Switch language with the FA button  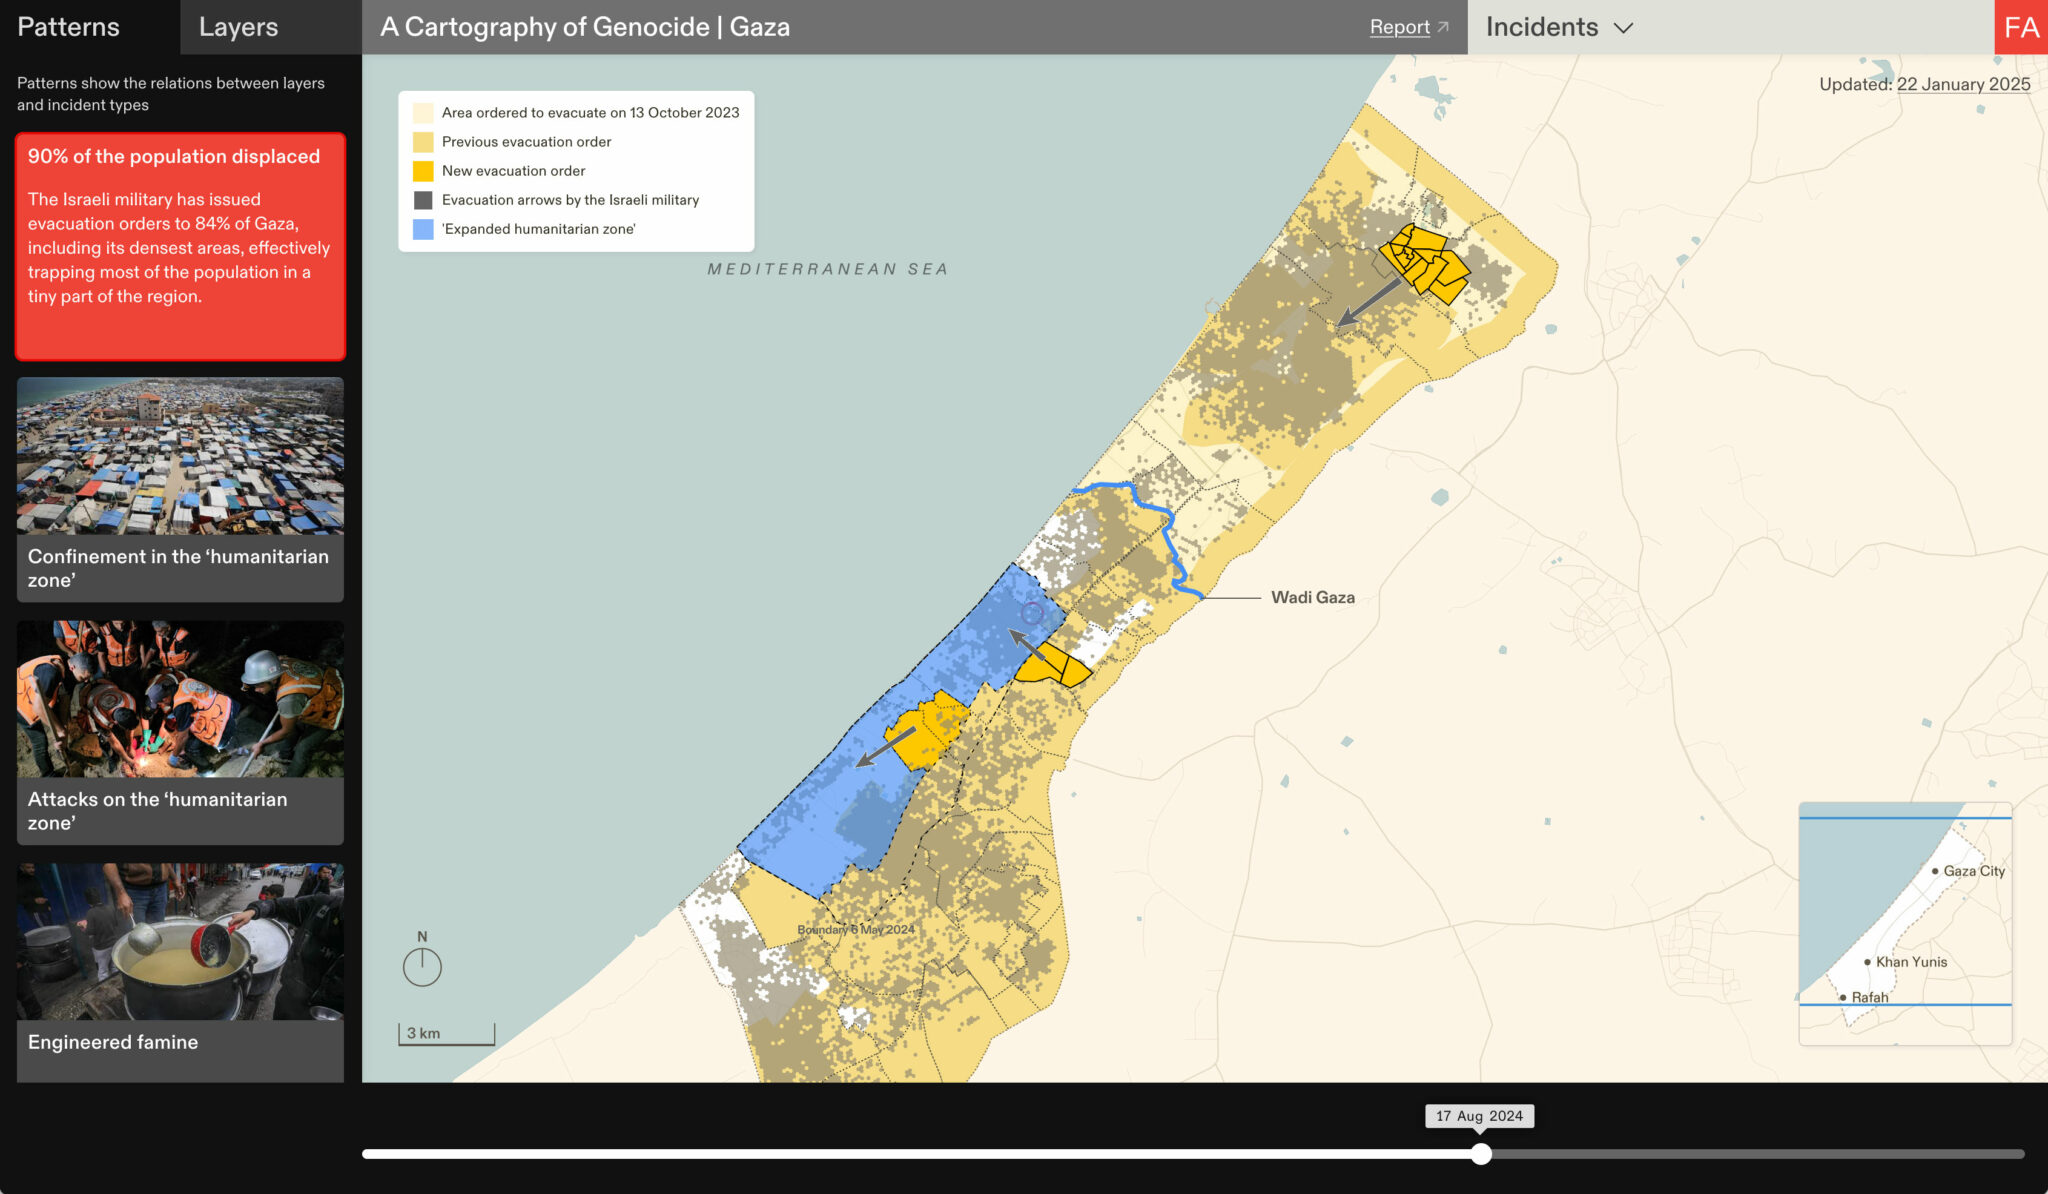[2020, 27]
